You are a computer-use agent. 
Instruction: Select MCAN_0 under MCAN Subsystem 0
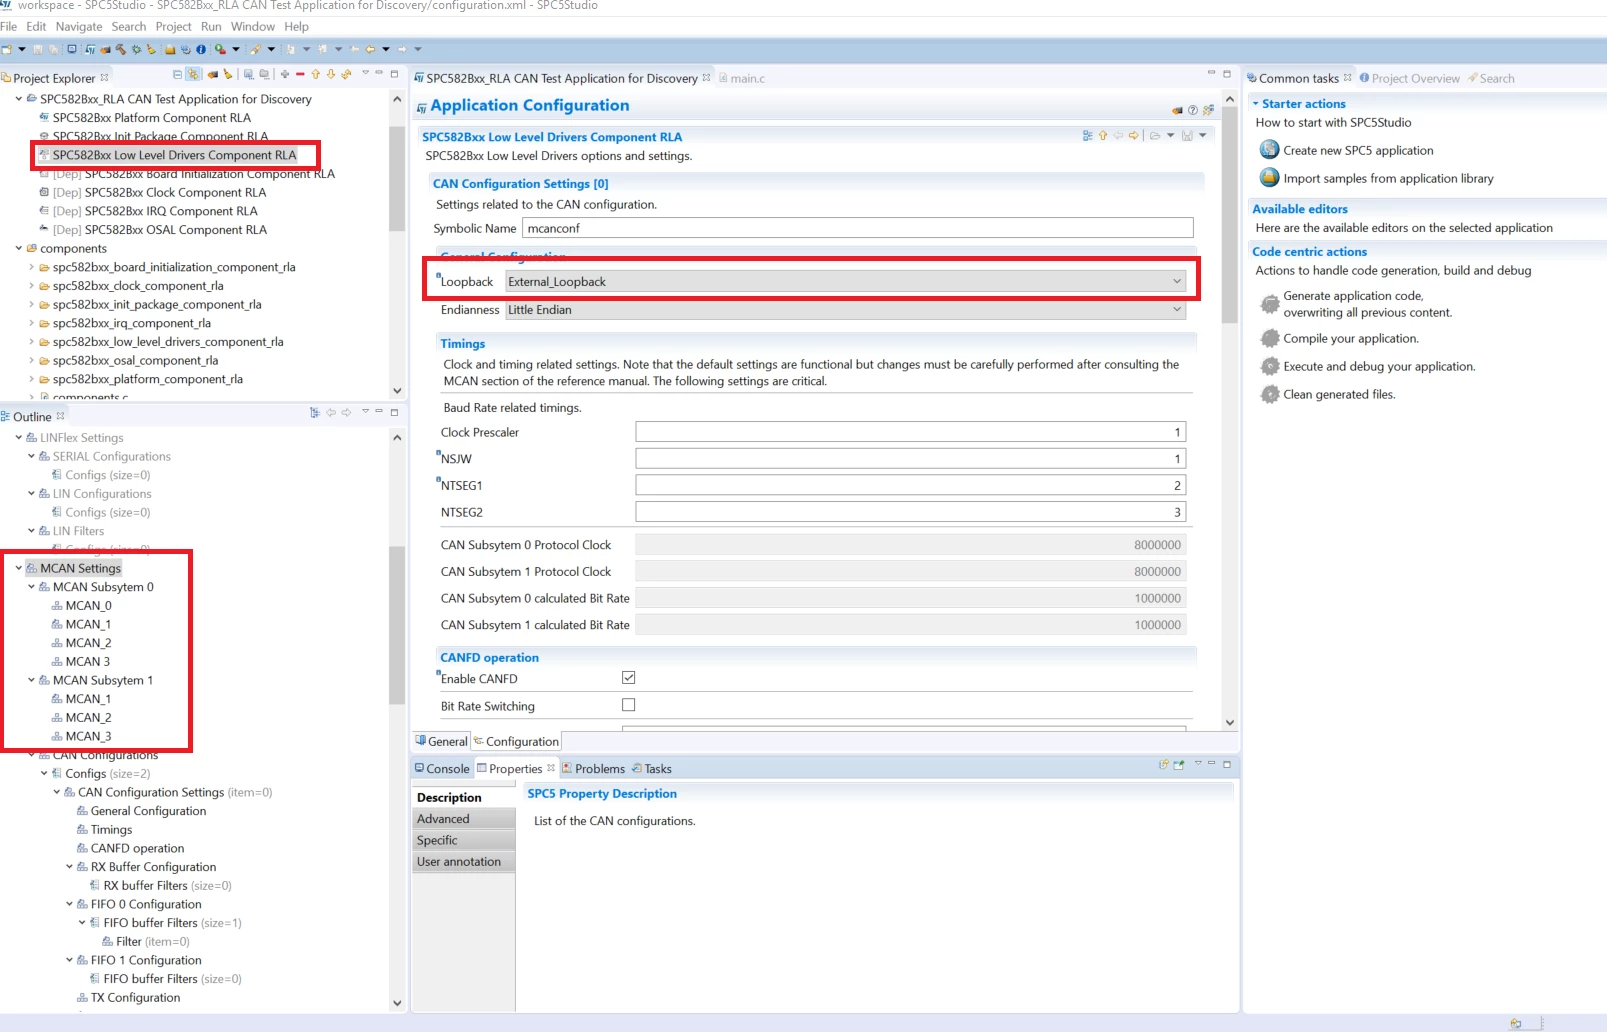pos(88,606)
